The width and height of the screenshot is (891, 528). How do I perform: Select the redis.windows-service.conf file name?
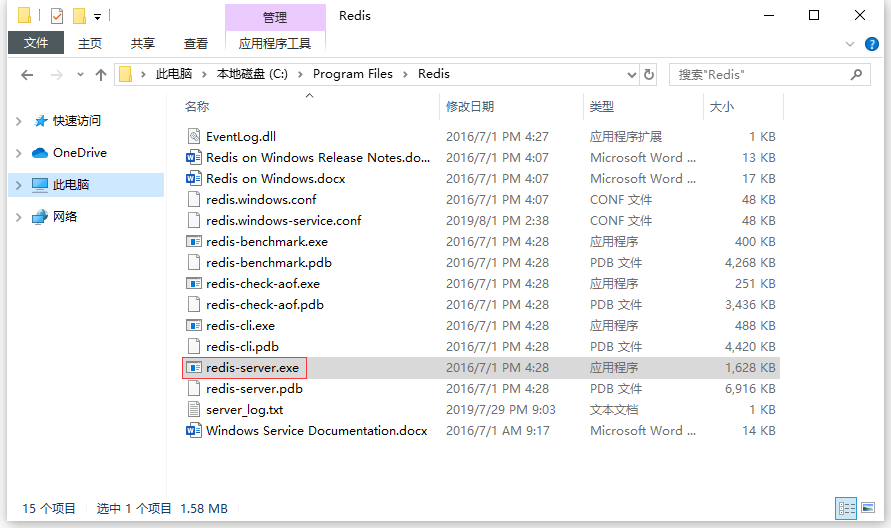284,221
